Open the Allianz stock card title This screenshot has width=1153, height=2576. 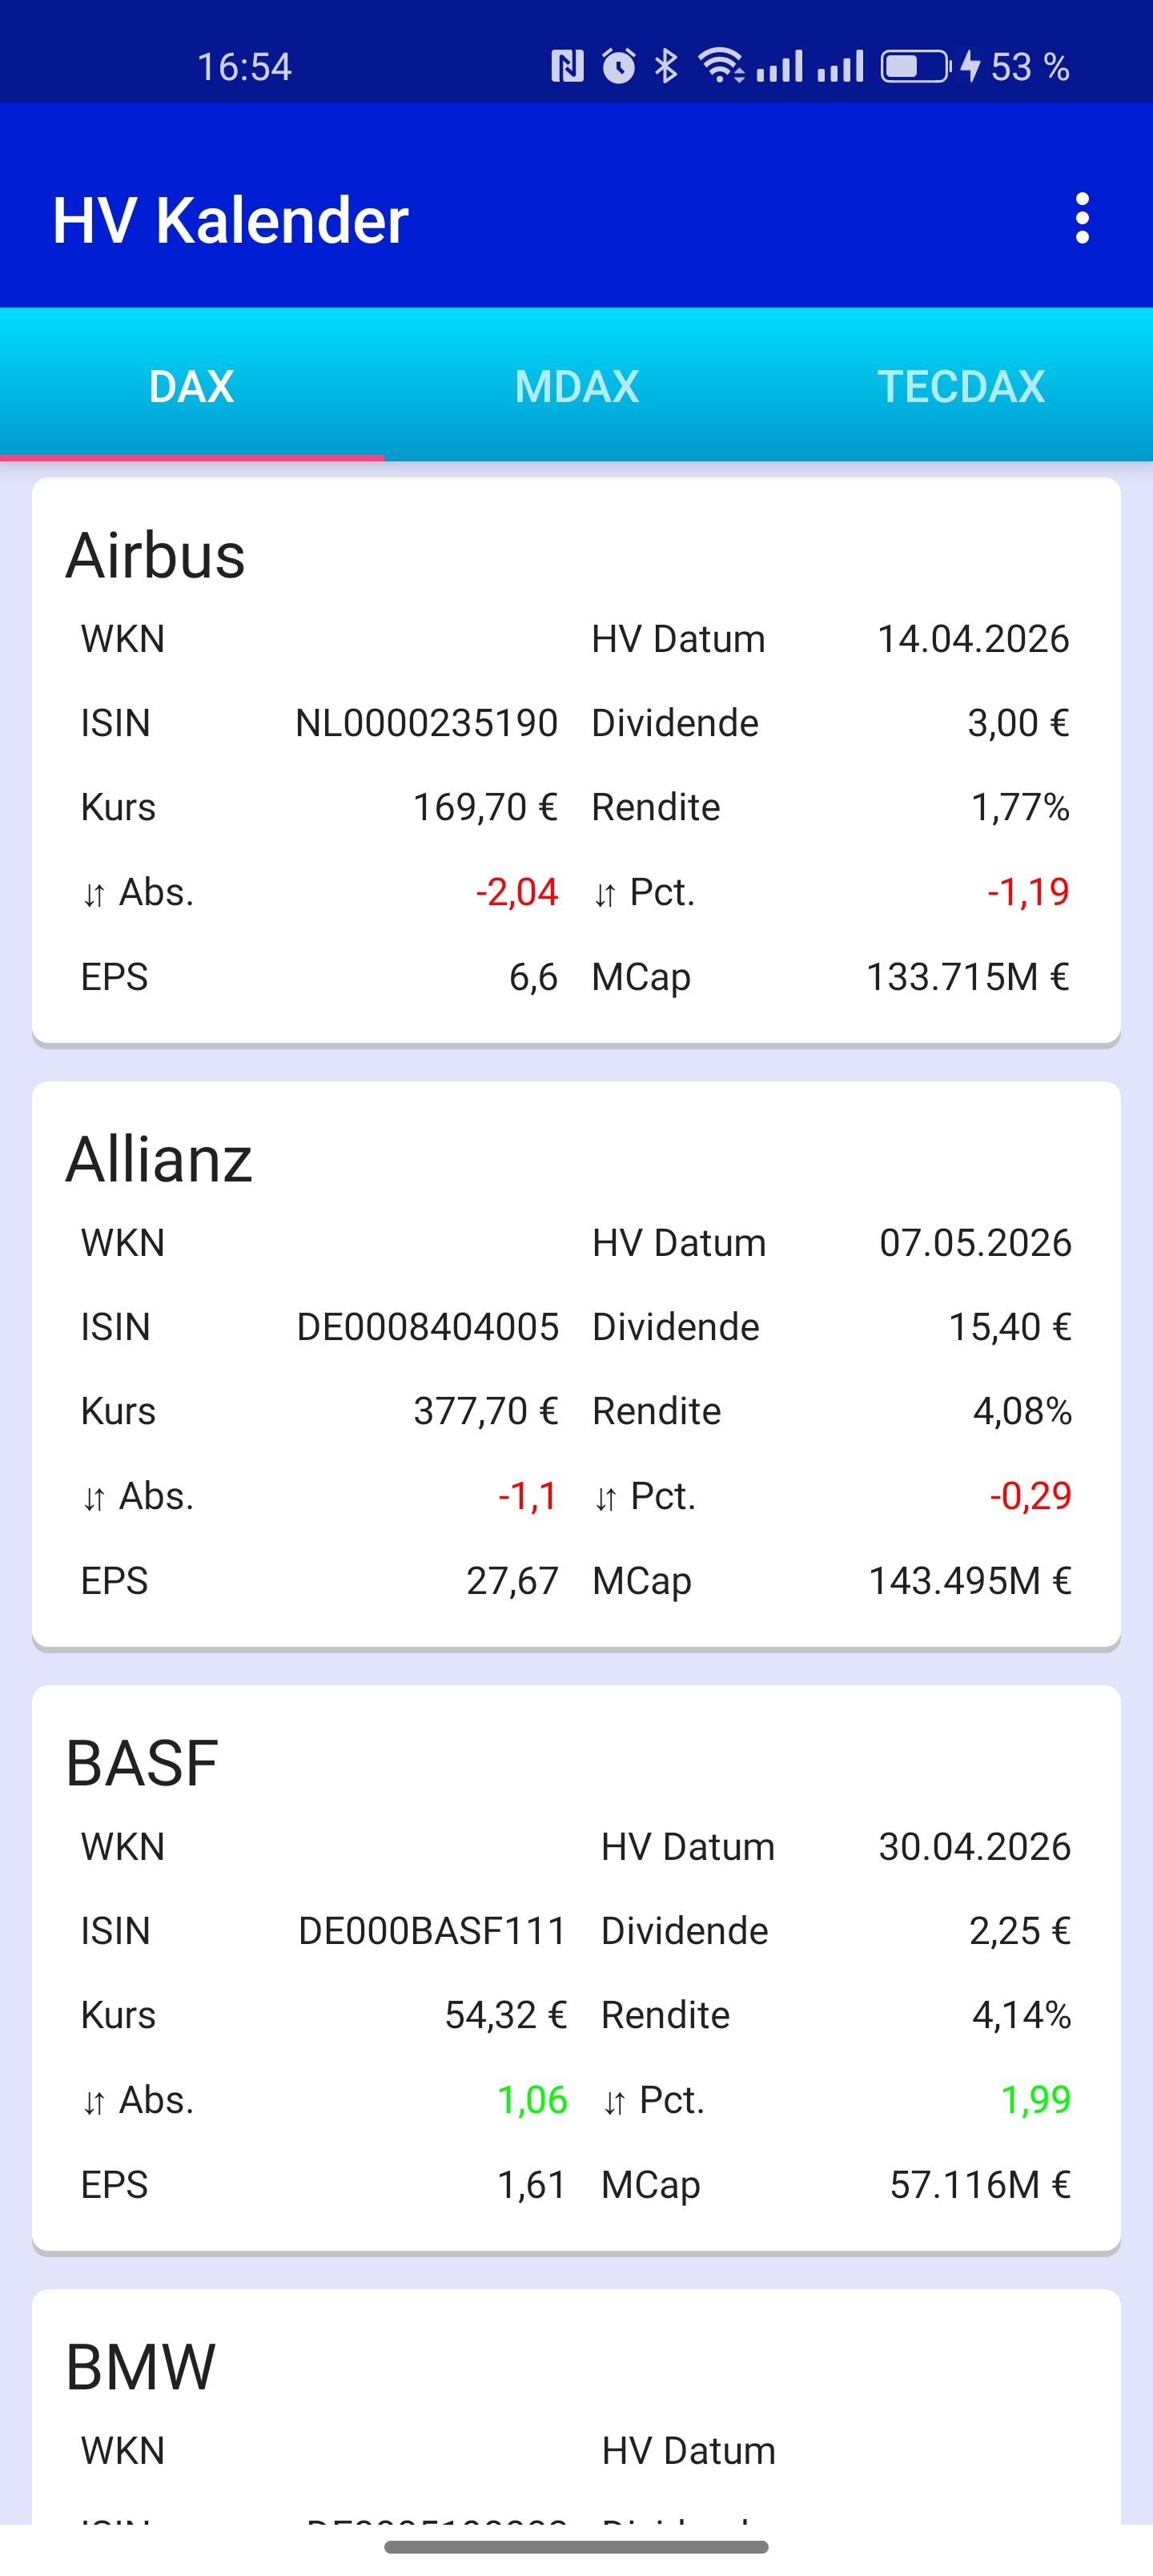(159, 1160)
